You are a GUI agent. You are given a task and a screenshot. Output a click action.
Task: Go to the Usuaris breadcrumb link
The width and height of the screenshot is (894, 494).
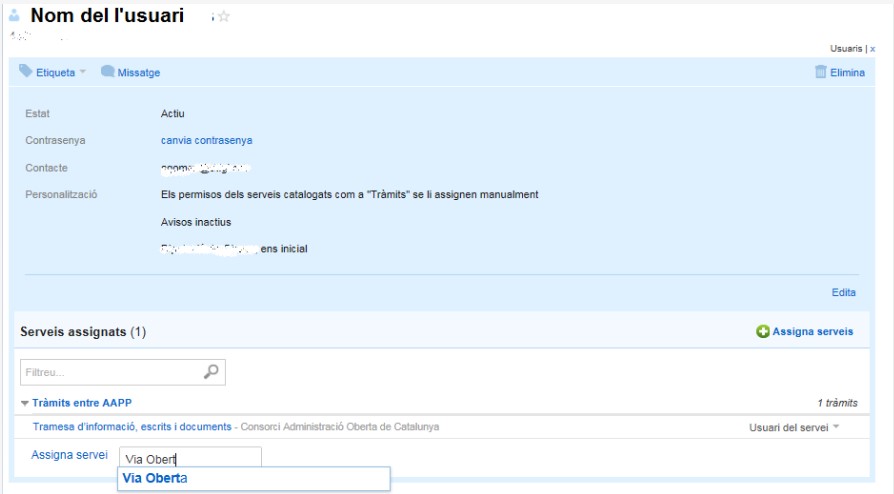pyautogui.click(x=846, y=48)
